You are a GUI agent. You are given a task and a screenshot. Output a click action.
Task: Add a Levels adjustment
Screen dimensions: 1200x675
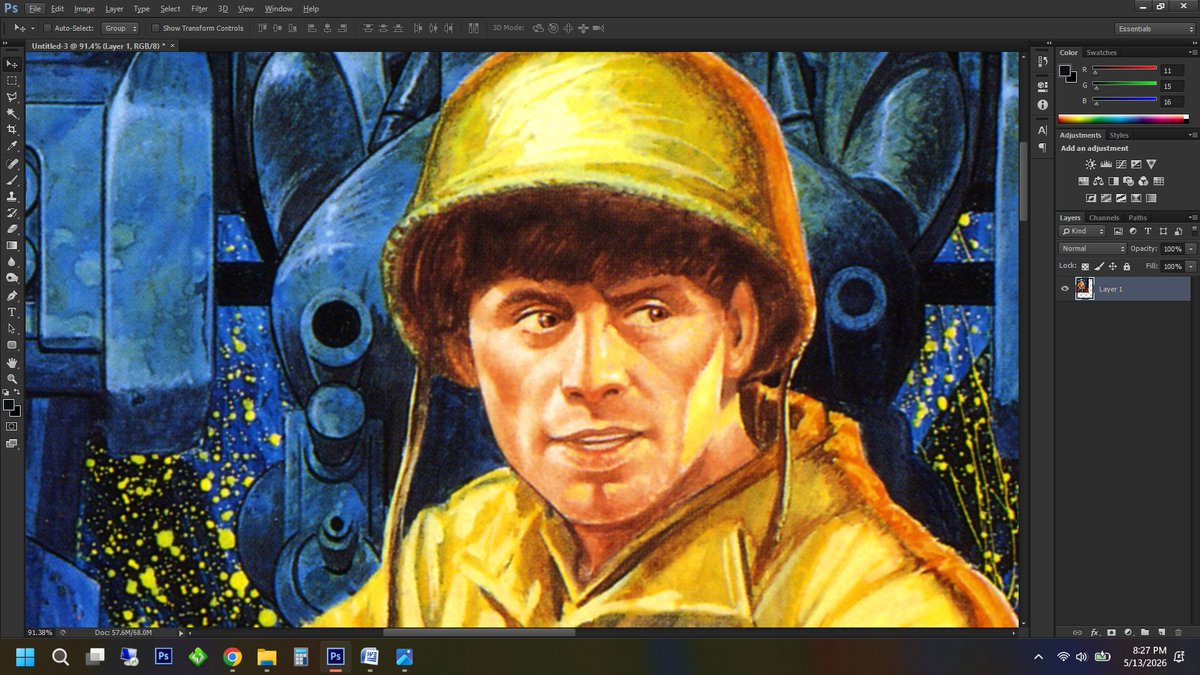[x=1105, y=163]
